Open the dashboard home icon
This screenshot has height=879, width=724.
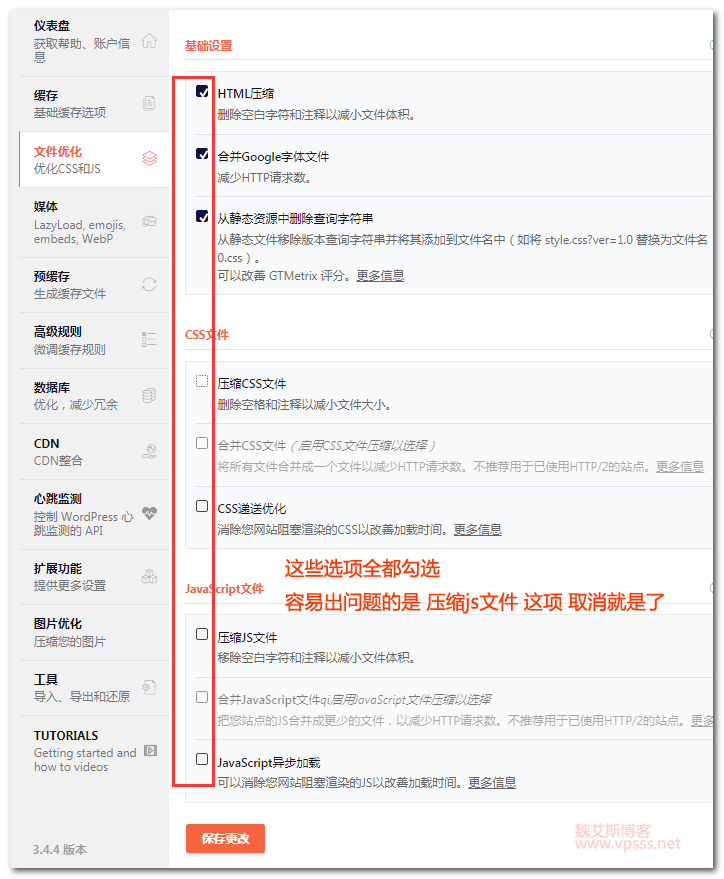pyautogui.click(x=149, y=41)
